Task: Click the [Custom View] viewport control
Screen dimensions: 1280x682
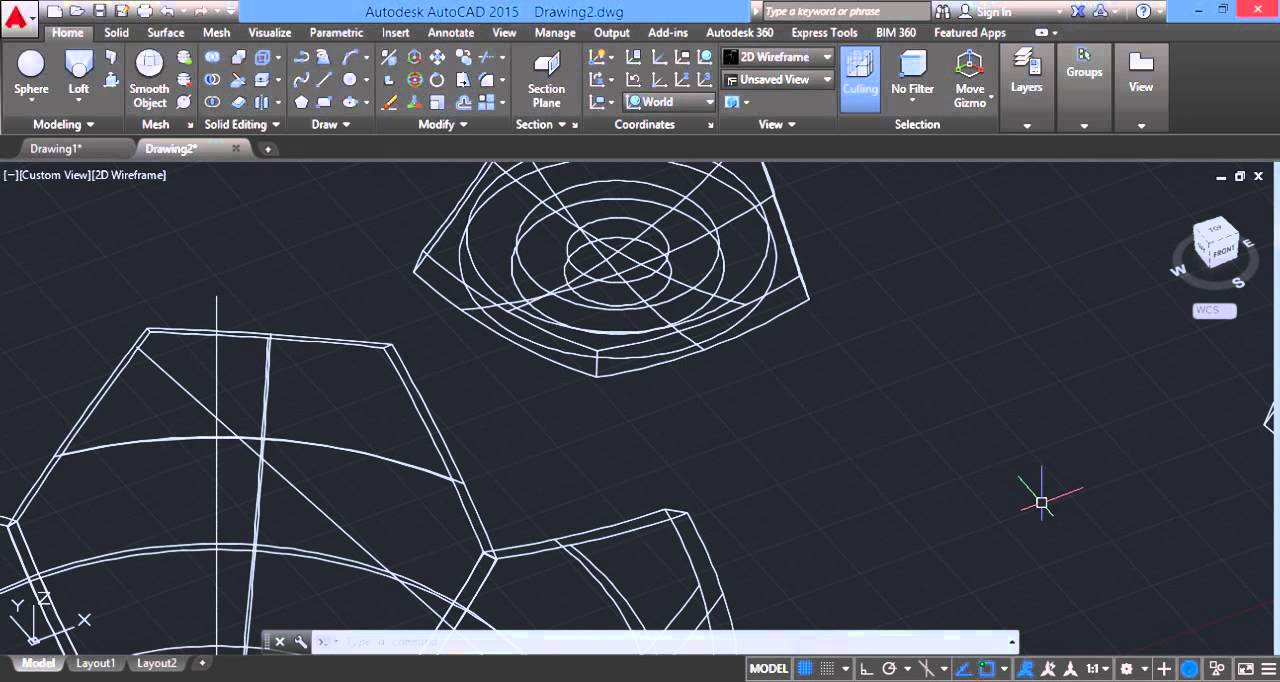Action: 54,175
